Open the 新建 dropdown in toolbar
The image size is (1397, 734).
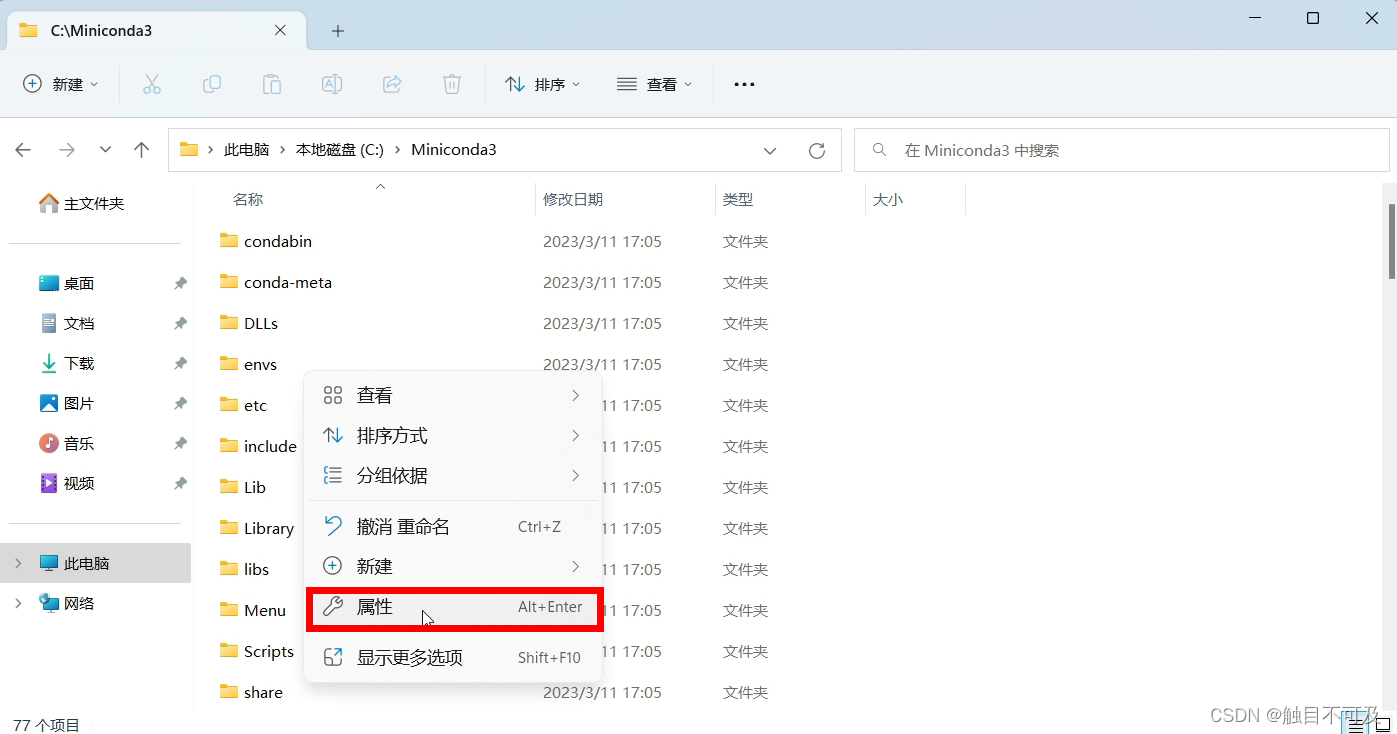(x=61, y=85)
